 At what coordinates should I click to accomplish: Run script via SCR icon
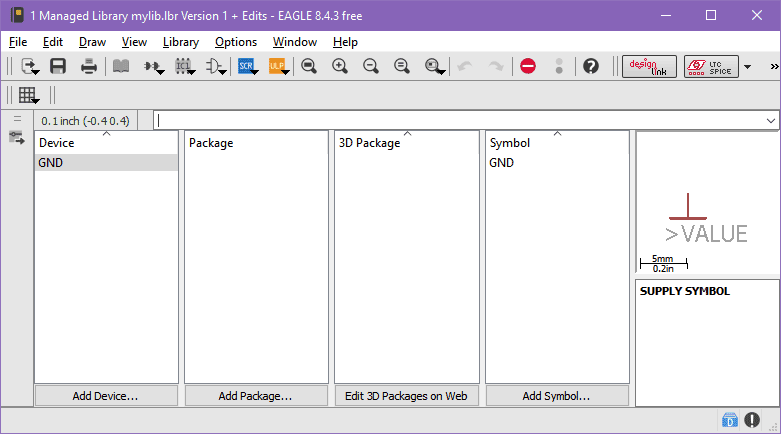click(246, 66)
